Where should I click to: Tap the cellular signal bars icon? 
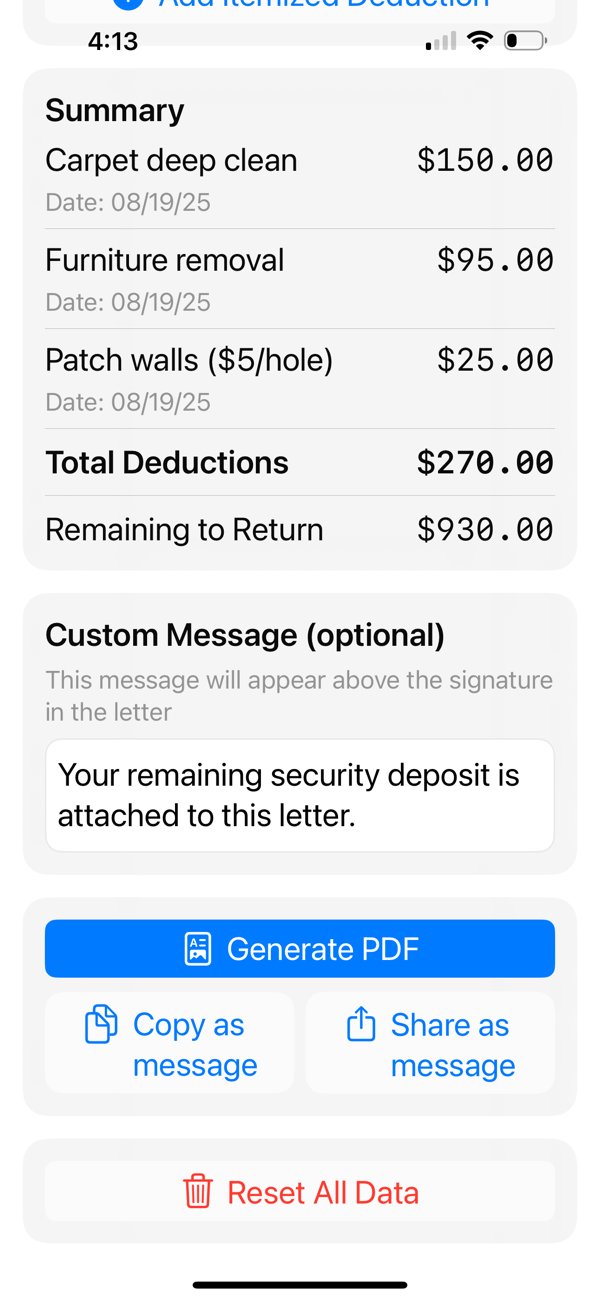[437, 41]
